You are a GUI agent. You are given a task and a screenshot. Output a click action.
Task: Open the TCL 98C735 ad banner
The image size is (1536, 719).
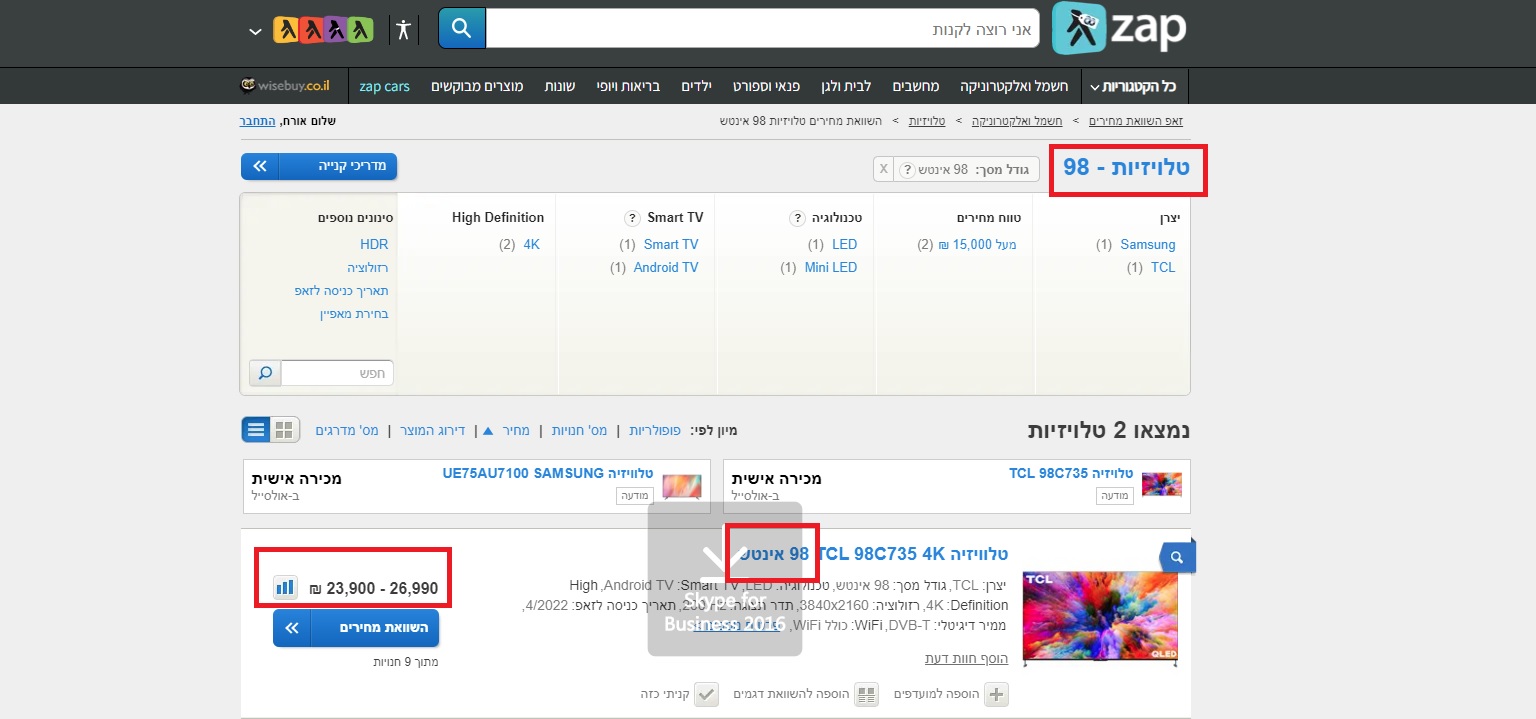[x=957, y=487]
